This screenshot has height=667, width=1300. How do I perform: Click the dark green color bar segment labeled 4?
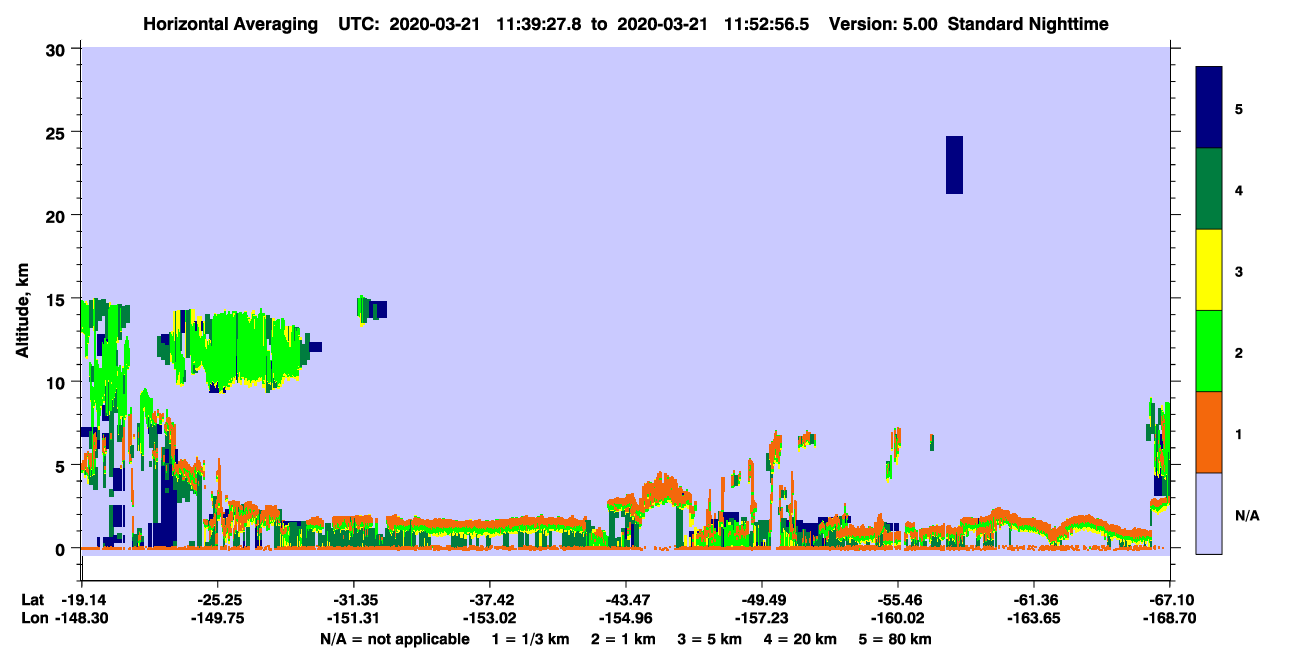(x=1209, y=189)
